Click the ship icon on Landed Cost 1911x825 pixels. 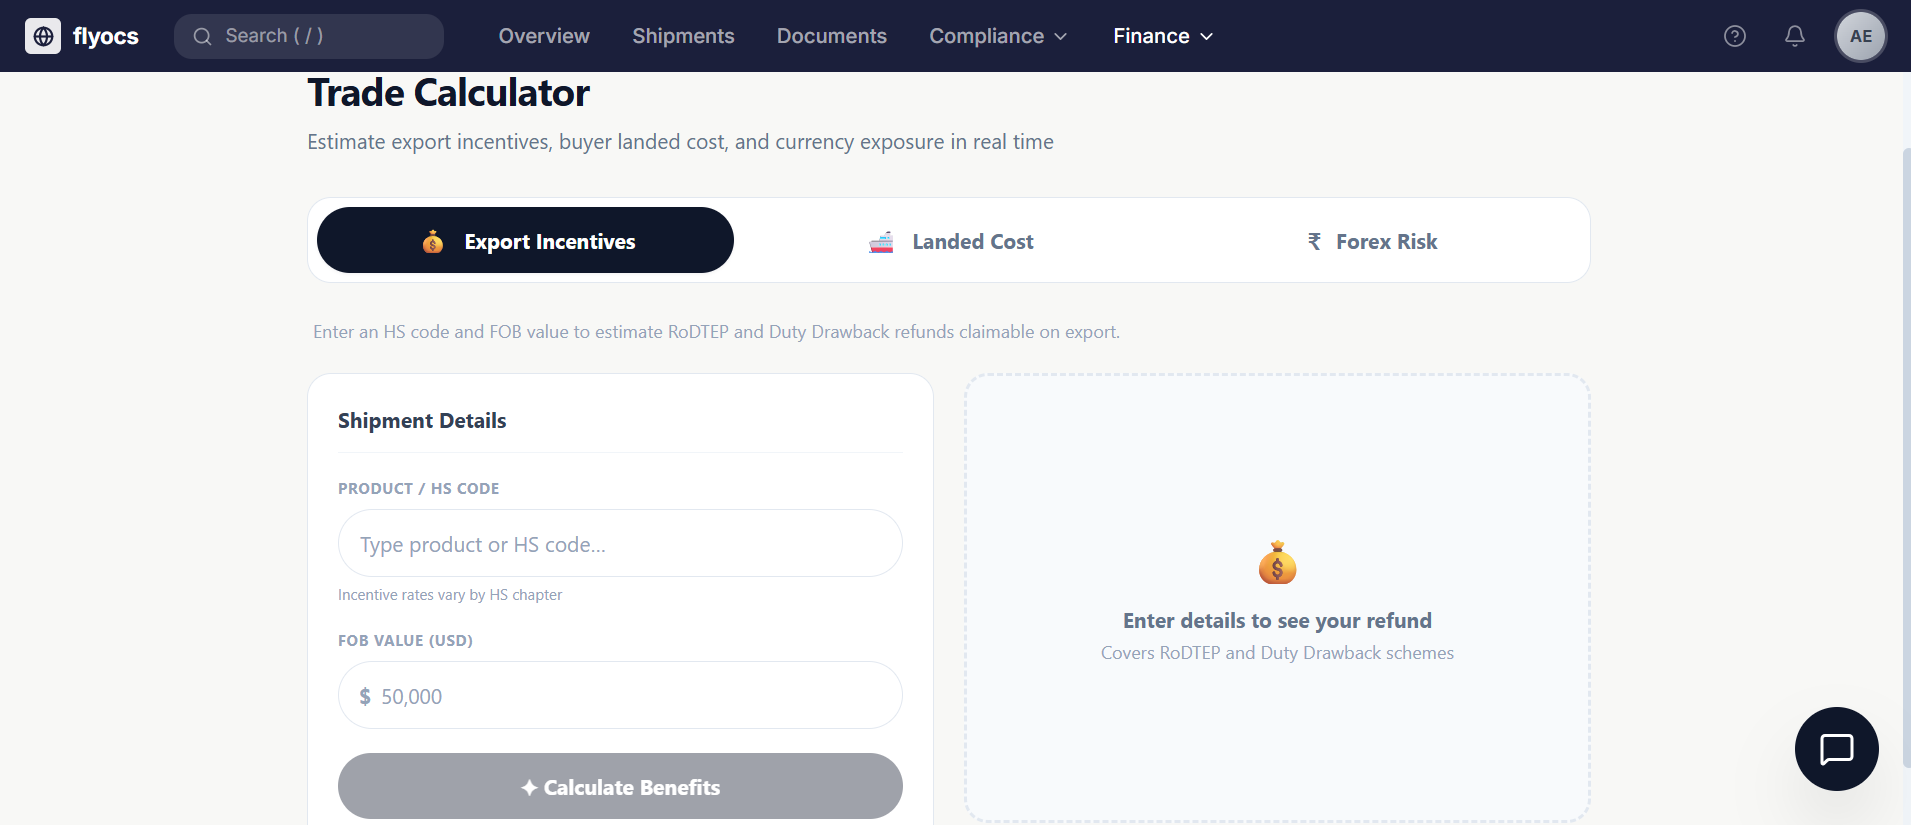881,242
